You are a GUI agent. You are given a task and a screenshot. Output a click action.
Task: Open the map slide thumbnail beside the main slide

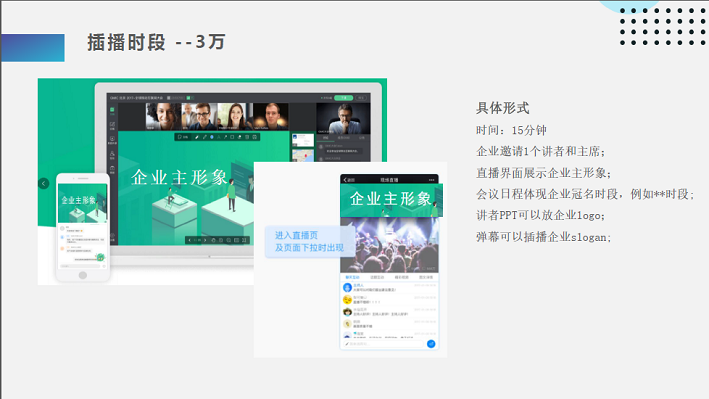click(x=303, y=155)
